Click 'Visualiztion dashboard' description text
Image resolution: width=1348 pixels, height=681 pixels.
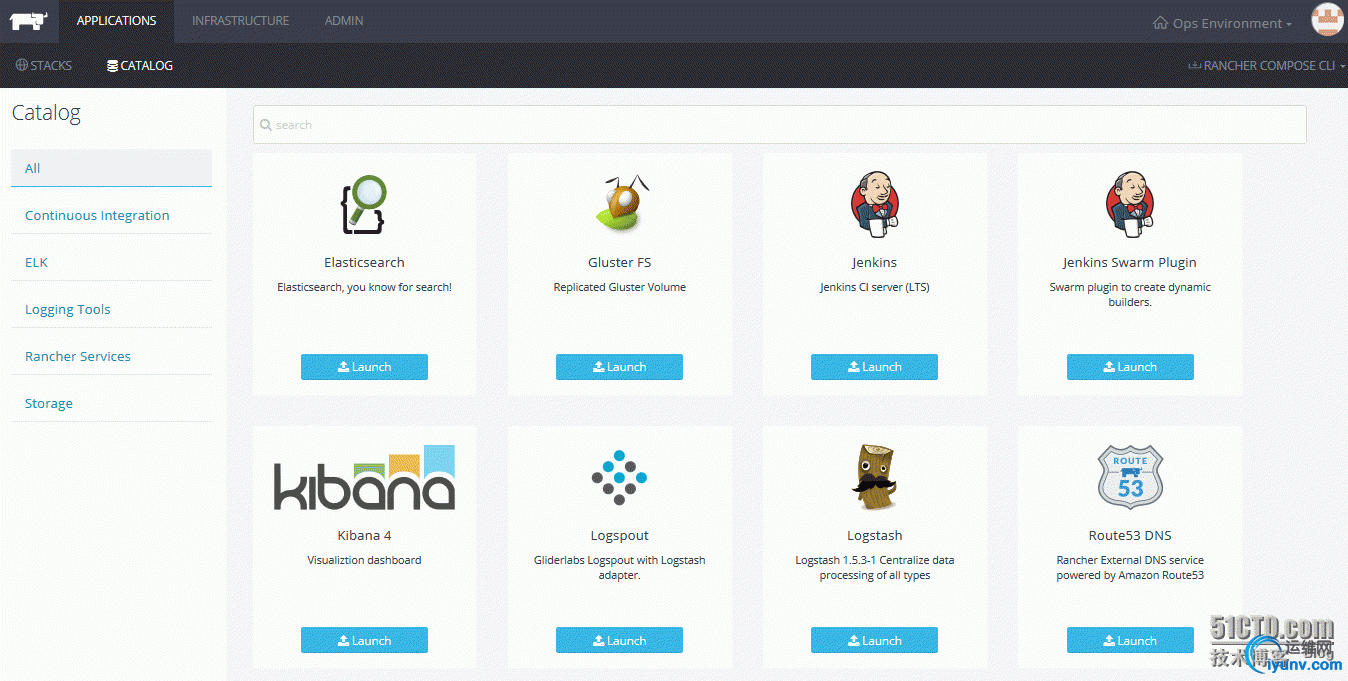[364, 560]
